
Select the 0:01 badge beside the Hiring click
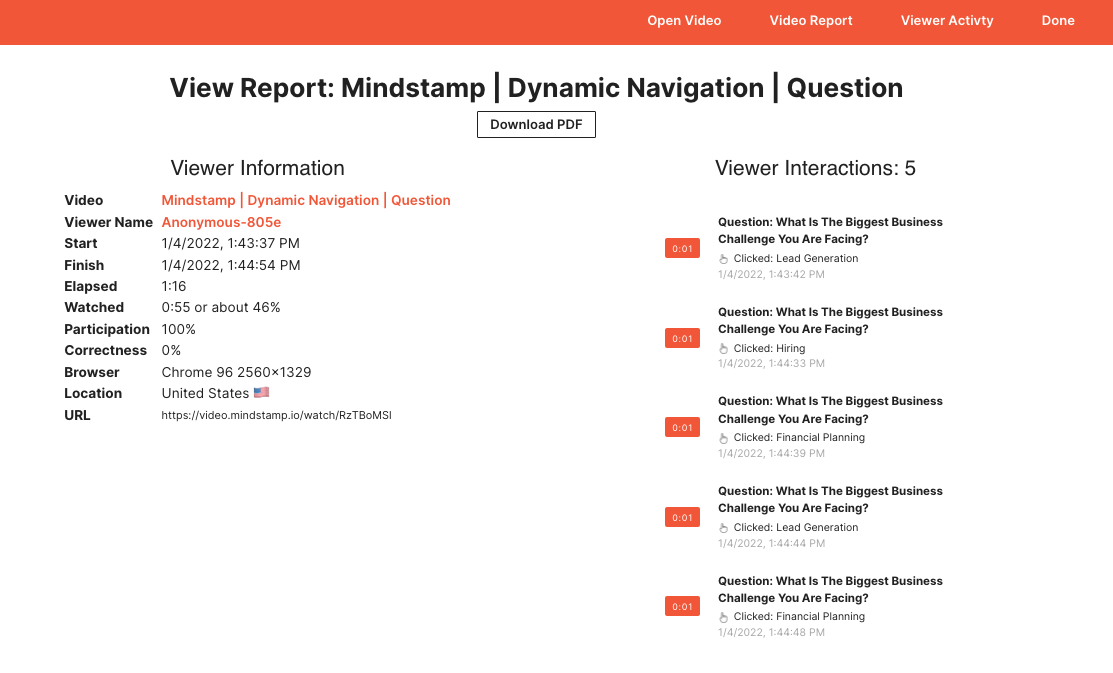[x=682, y=339]
